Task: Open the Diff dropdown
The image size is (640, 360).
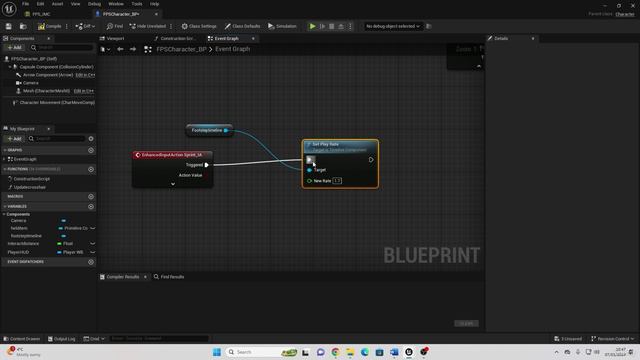Action: (x=85, y=26)
